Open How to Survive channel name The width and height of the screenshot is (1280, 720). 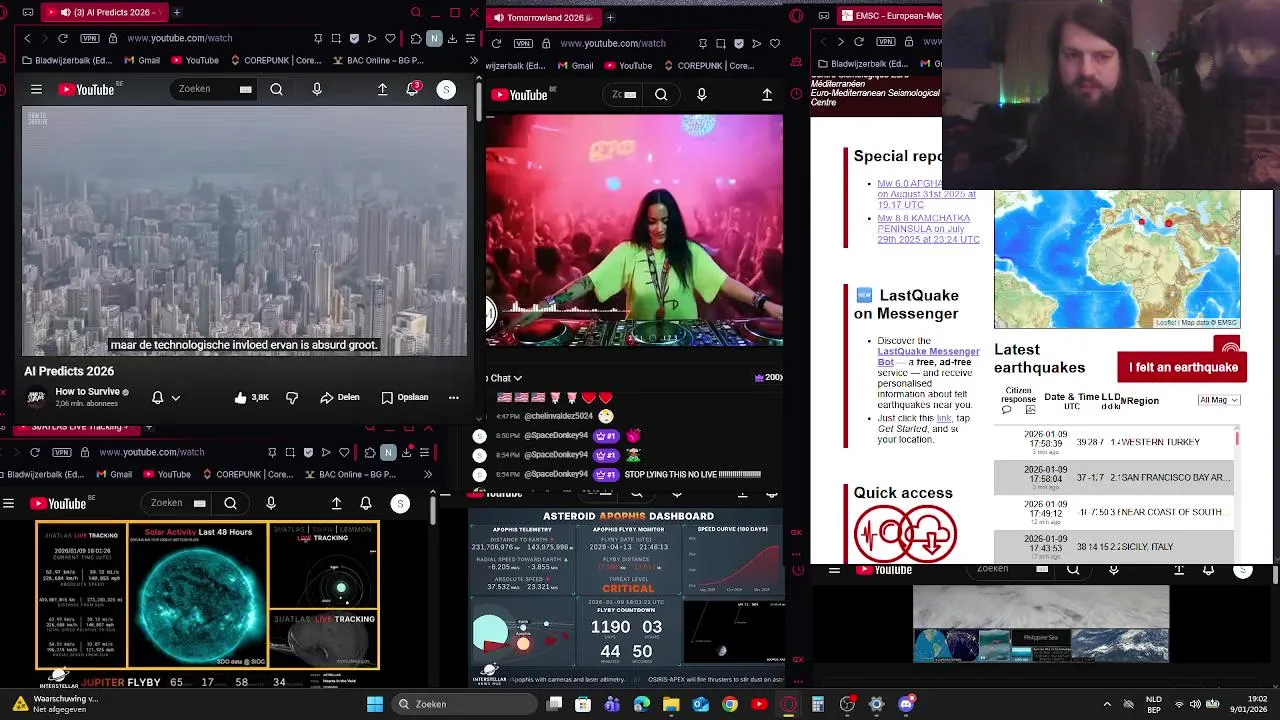(x=87, y=392)
